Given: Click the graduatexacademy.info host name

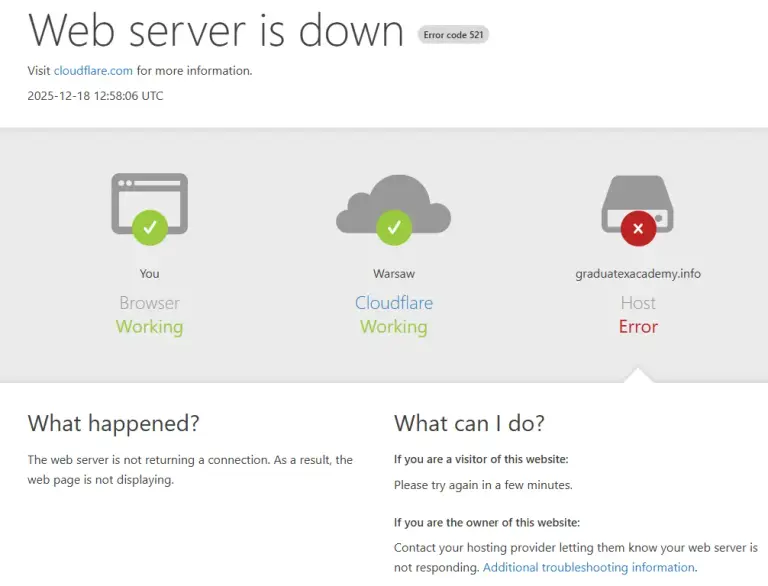Looking at the screenshot, I should [x=638, y=273].
